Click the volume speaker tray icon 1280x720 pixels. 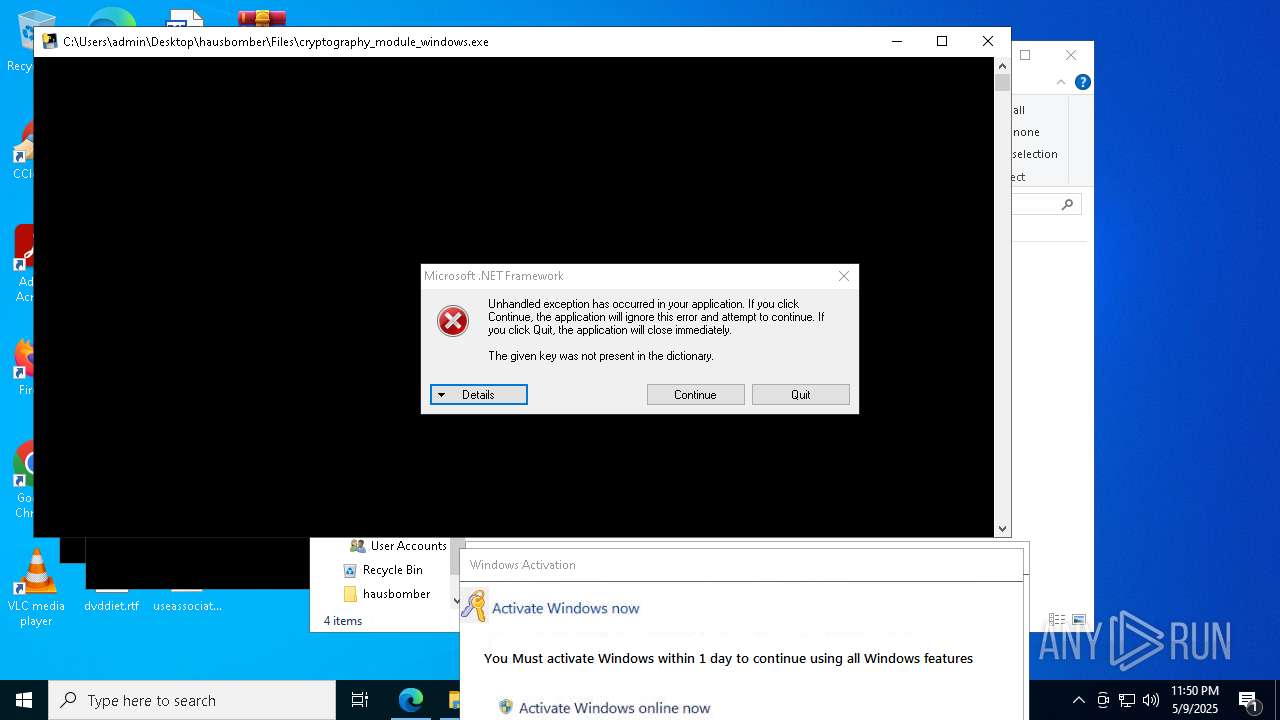tap(1151, 700)
